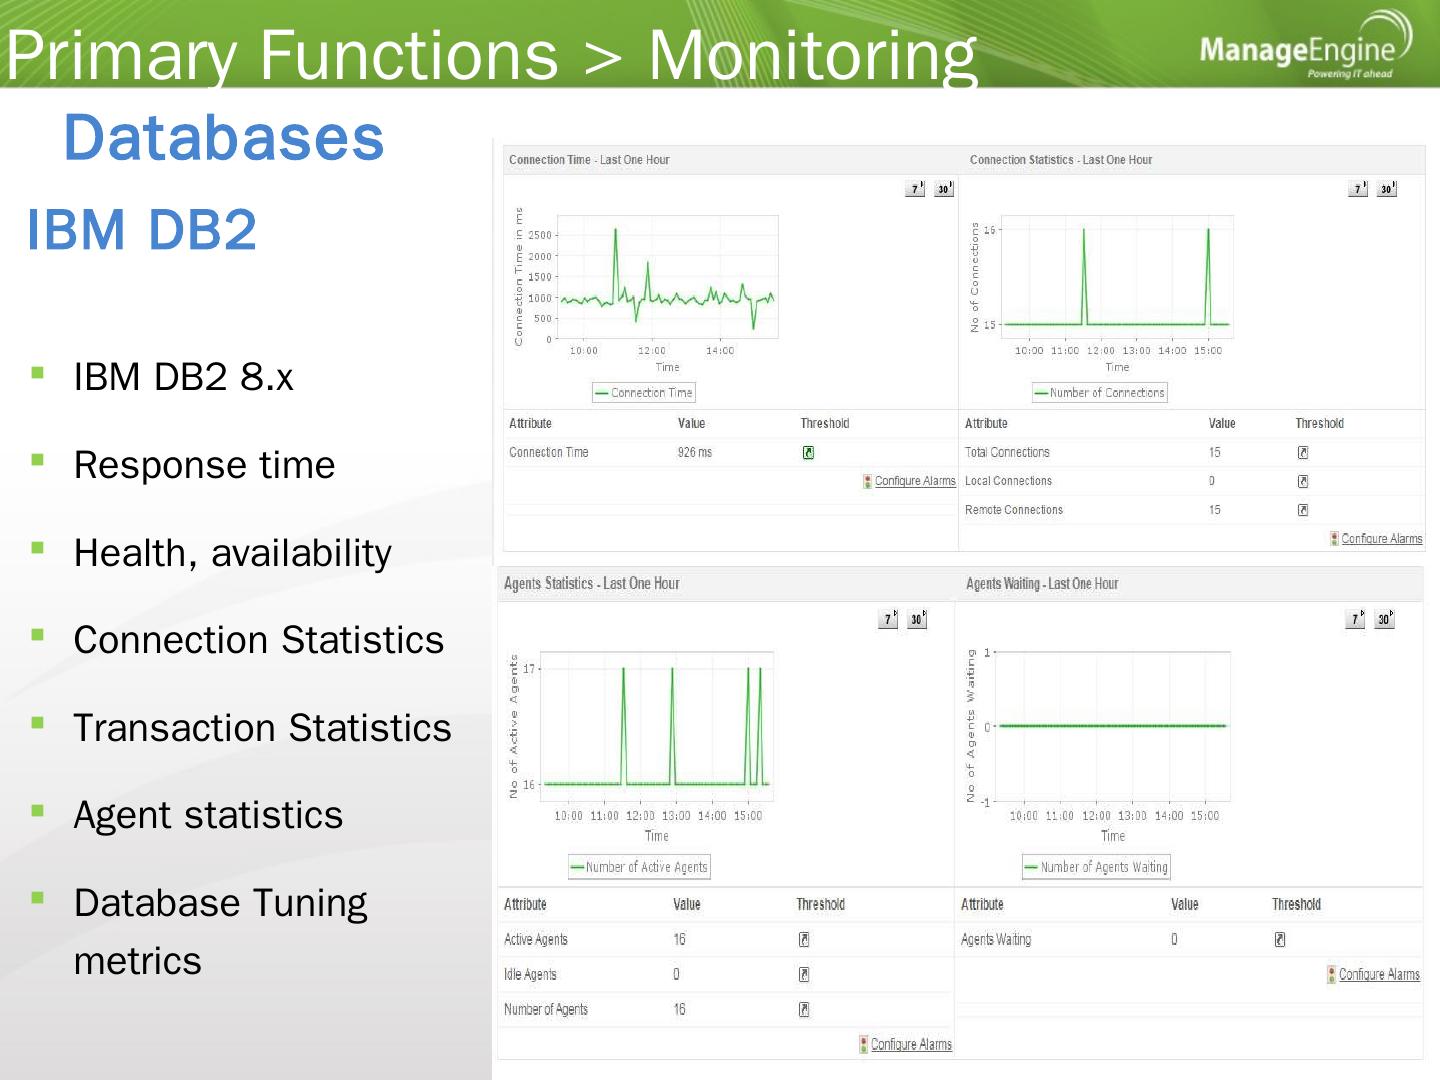Select the 'Database Tuning metrics' bullet
1440x1080 pixels.
(221, 932)
